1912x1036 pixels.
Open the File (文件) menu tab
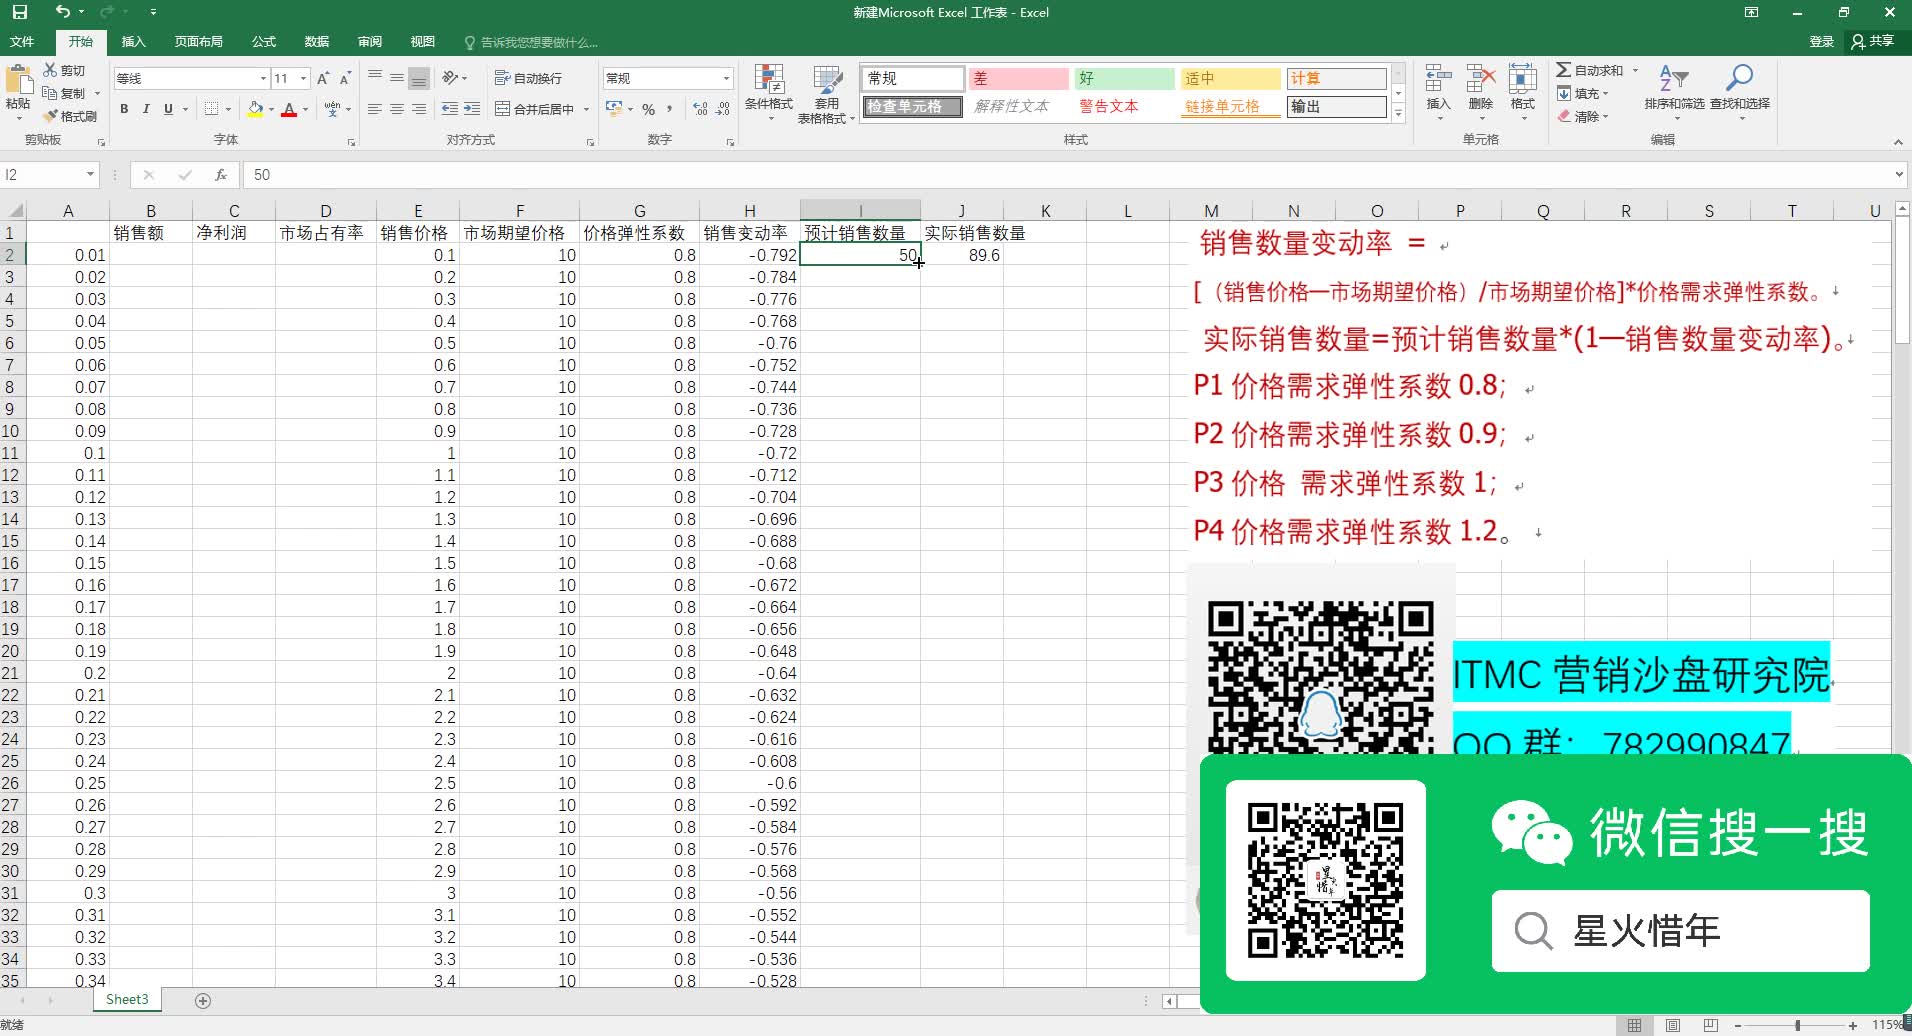coord(22,42)
